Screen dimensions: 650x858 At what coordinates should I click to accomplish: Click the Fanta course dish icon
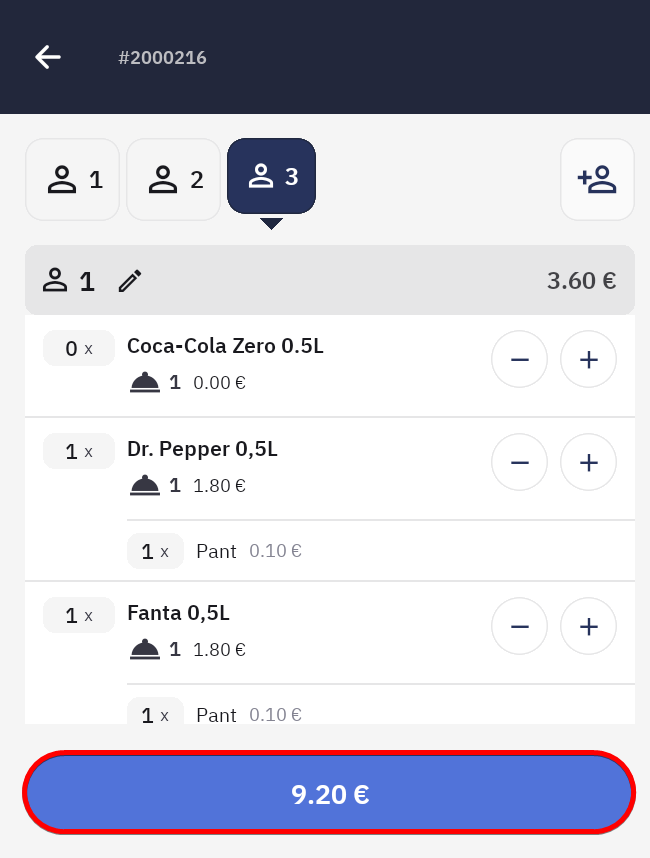(x=145, y=650)
